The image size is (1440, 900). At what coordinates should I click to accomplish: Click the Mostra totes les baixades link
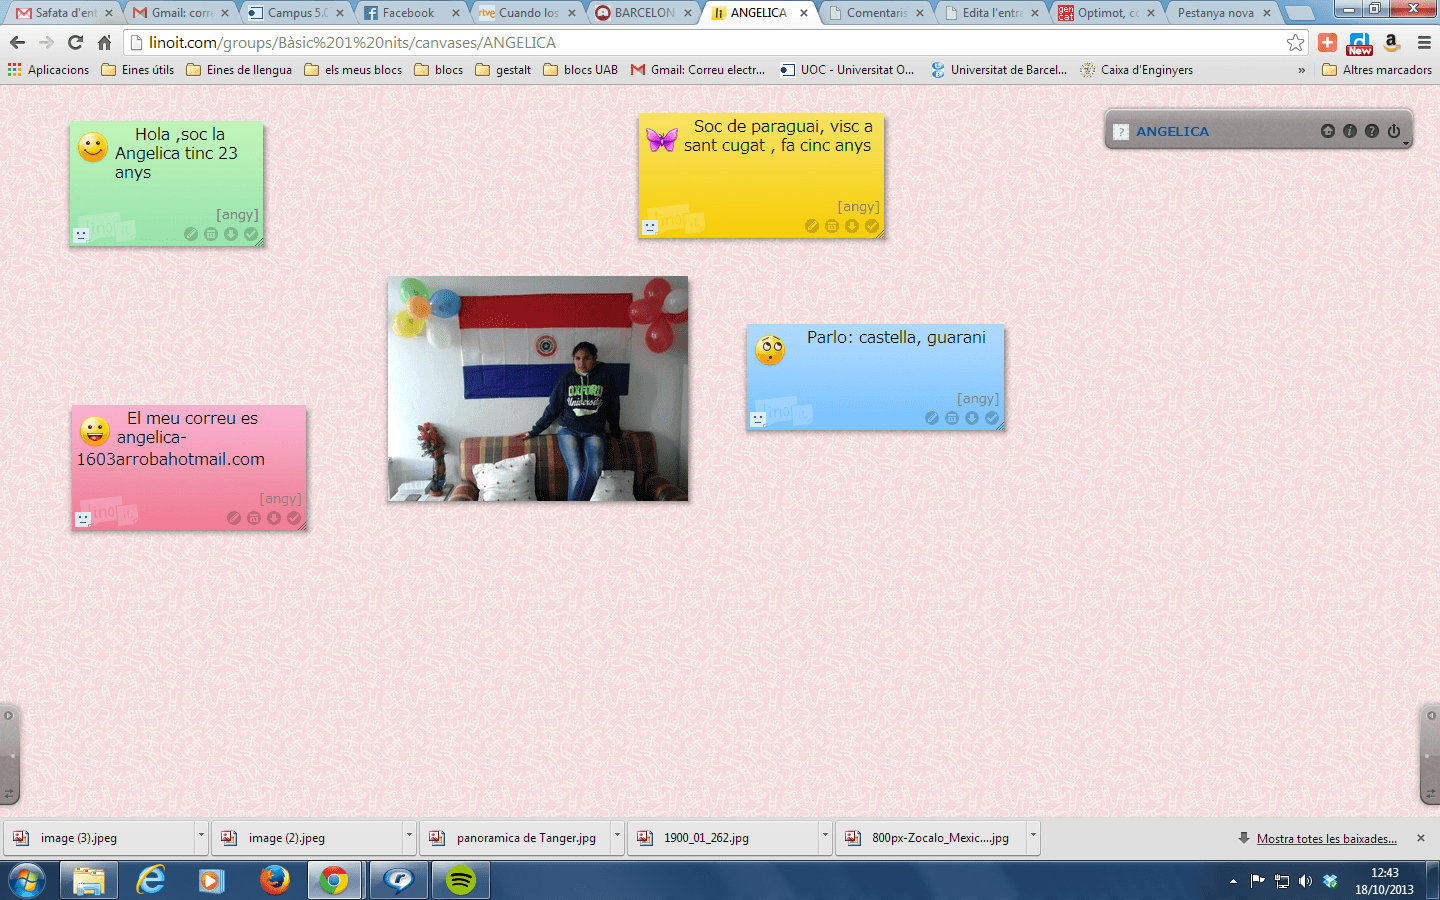pyautogui.click(x=1326, y=839)
